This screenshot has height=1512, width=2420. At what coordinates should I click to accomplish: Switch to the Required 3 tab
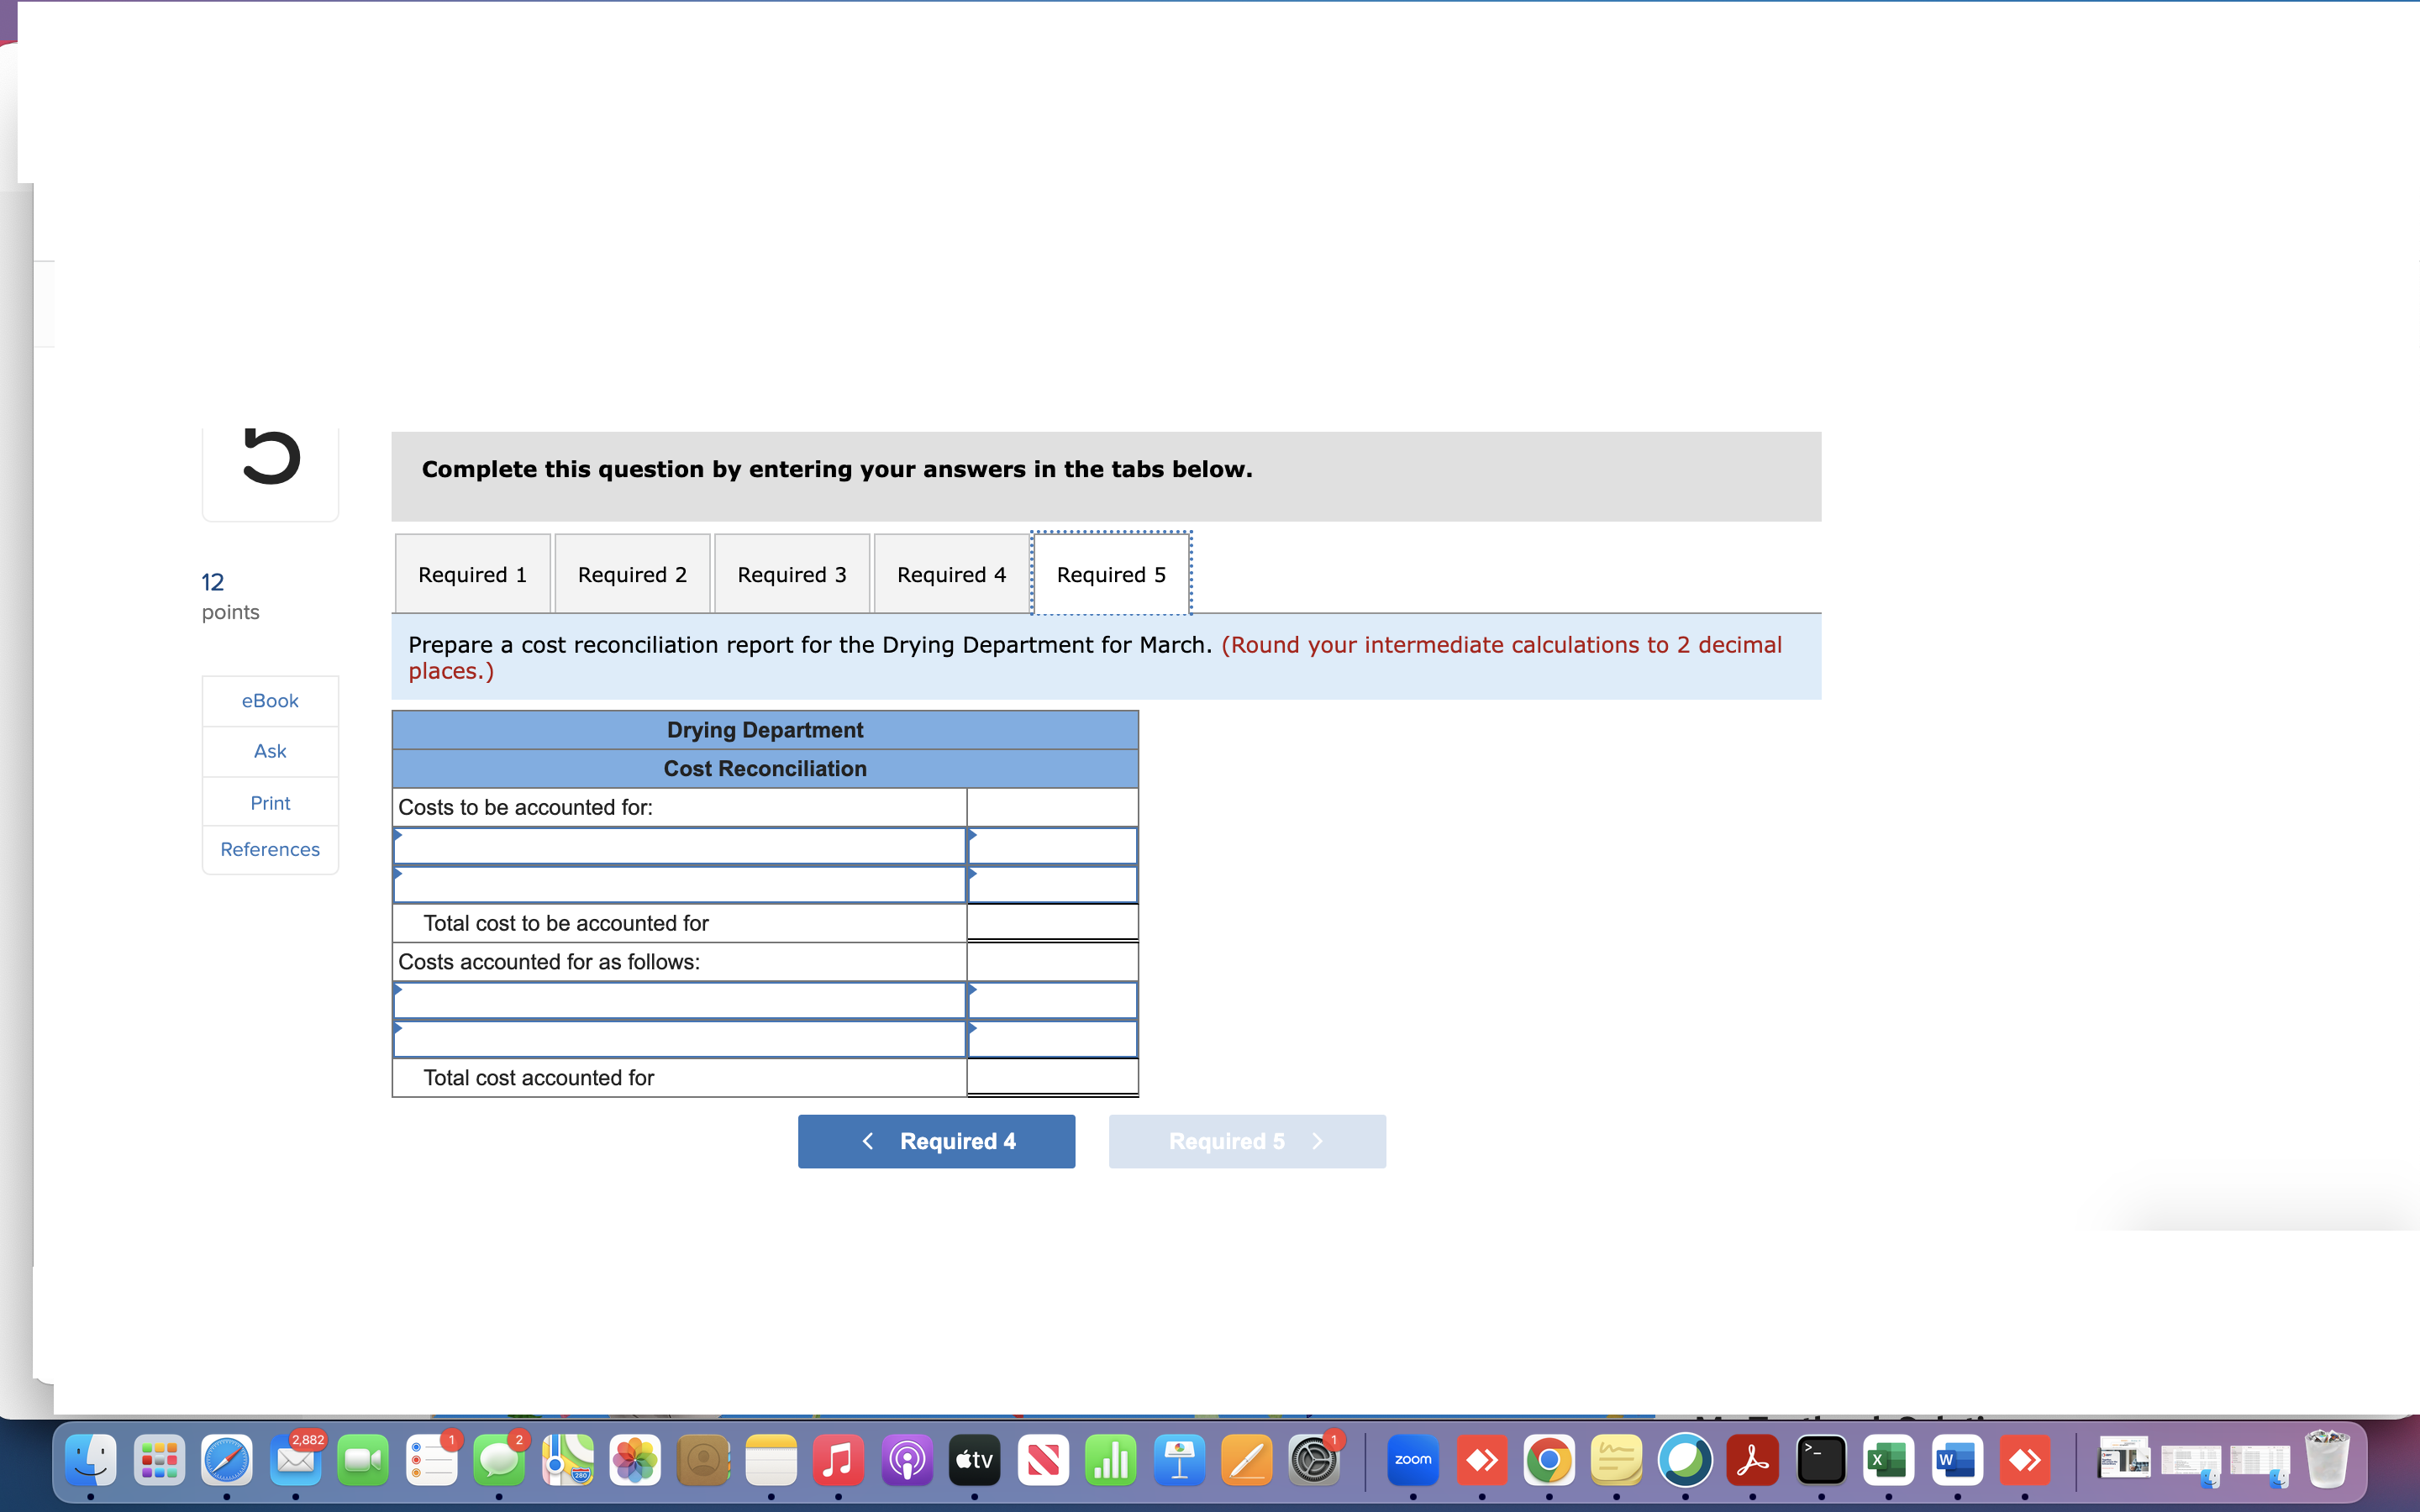[791, 574]
